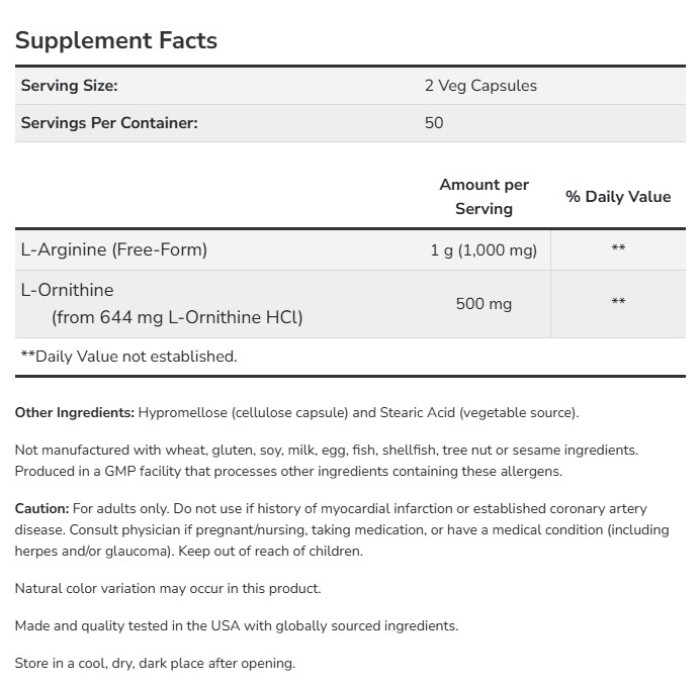The image size is (700, 700).
Task: Click the % Daily Value column header
Action: [618, 197]
